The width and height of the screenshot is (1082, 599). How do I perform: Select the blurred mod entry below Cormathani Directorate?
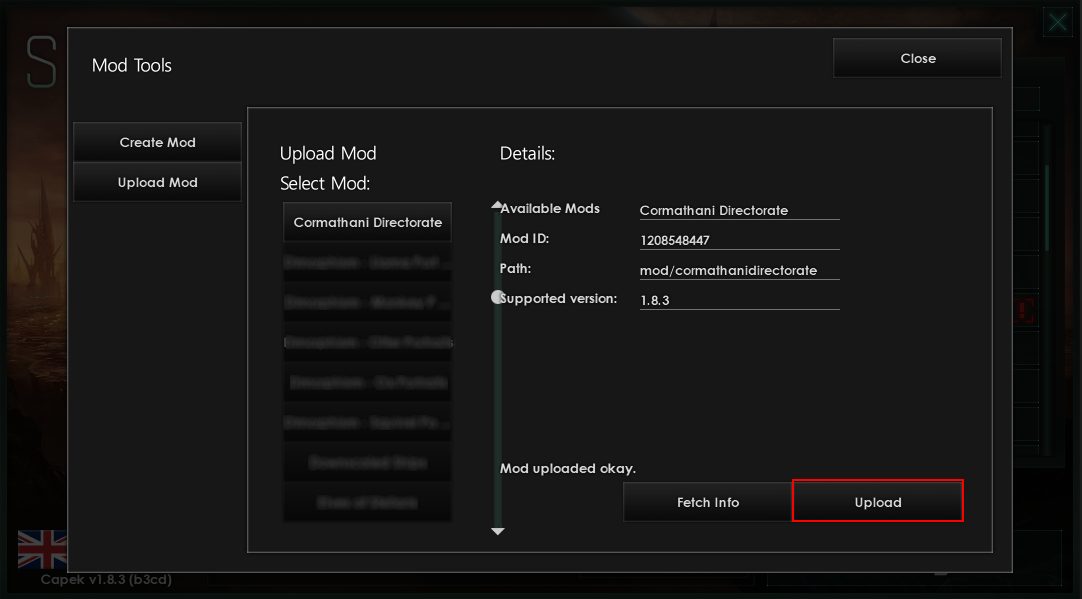tap(367, 262)
